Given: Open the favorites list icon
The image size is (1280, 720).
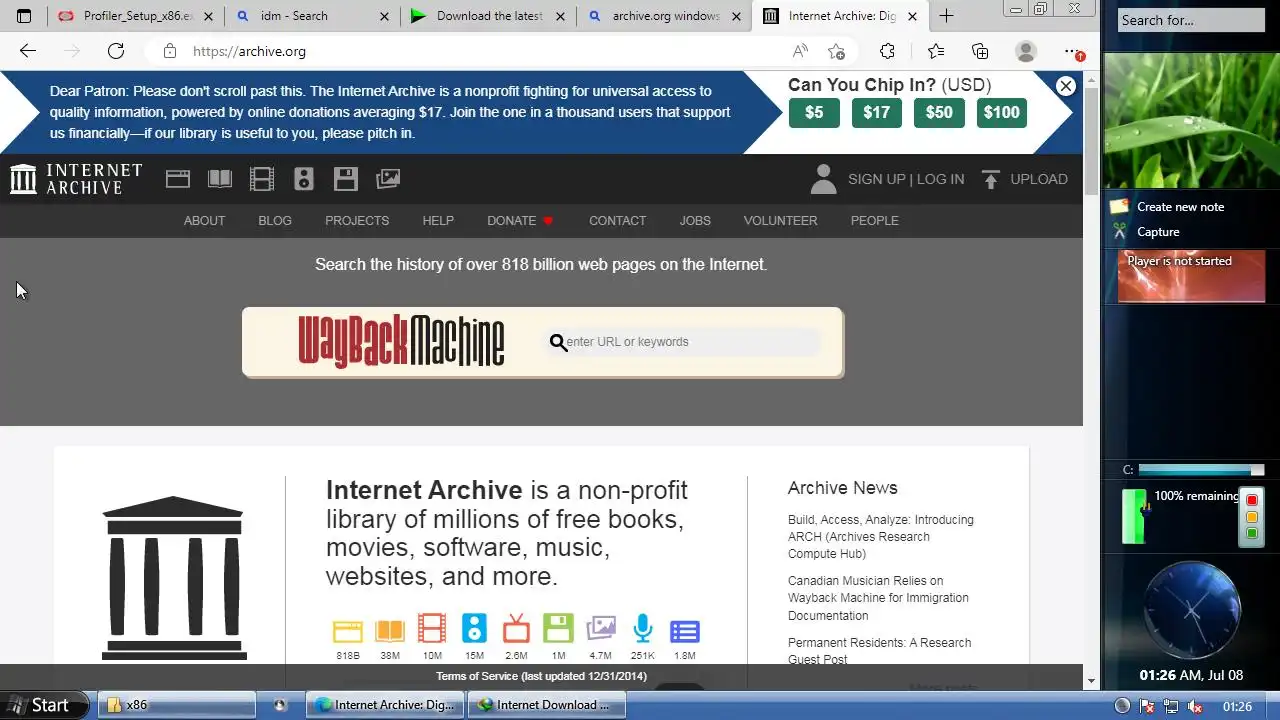Looking at the screenshot, I should pyautogui.click(x=936, y=51).
